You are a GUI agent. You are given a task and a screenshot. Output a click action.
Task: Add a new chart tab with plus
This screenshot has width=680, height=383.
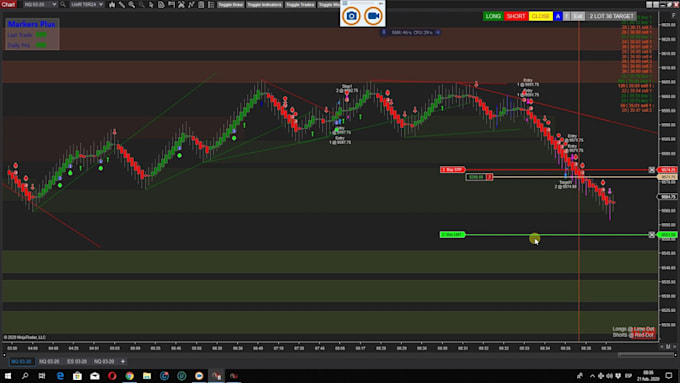pyautogui.click(x=123, y=361)
